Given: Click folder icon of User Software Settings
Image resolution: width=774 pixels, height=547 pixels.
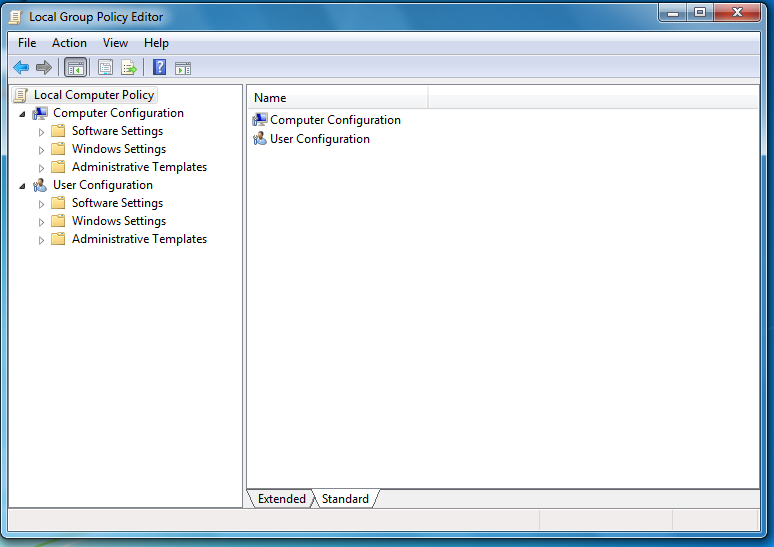Looking at the screenshot, I should click(58, 203).
